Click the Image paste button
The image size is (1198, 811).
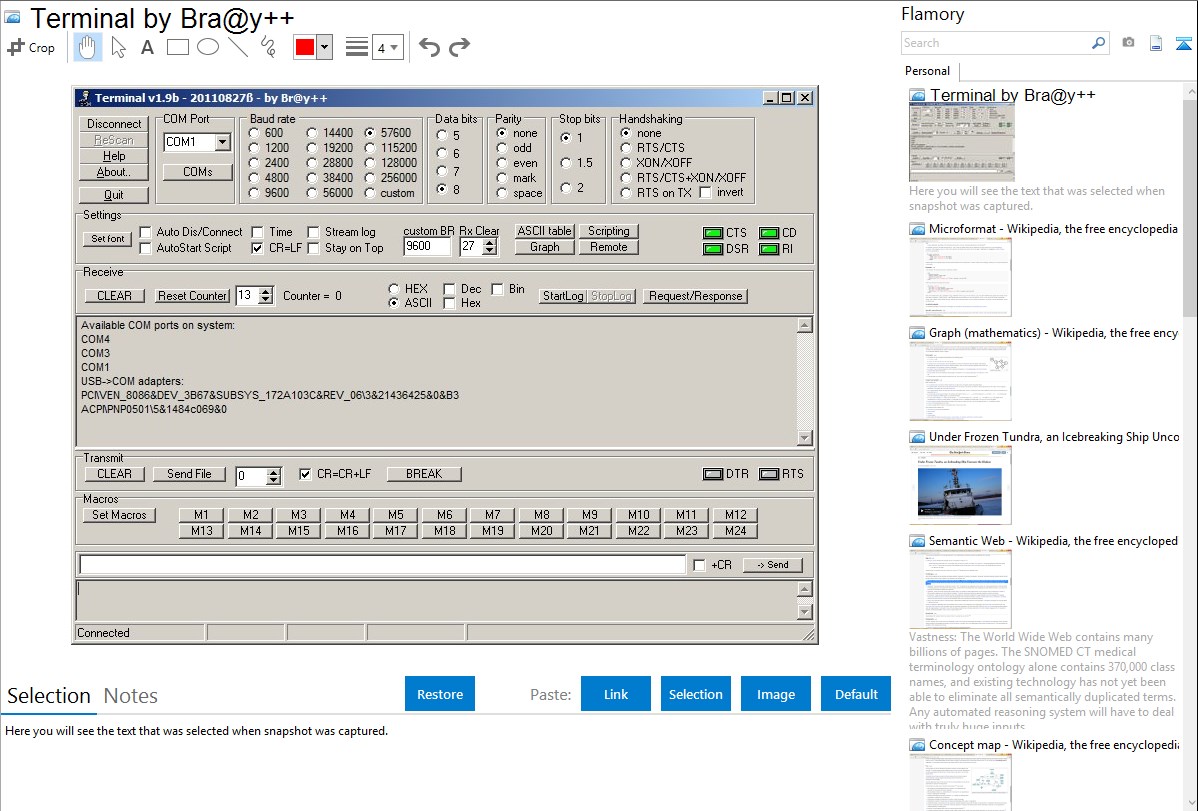click(776, 694)
